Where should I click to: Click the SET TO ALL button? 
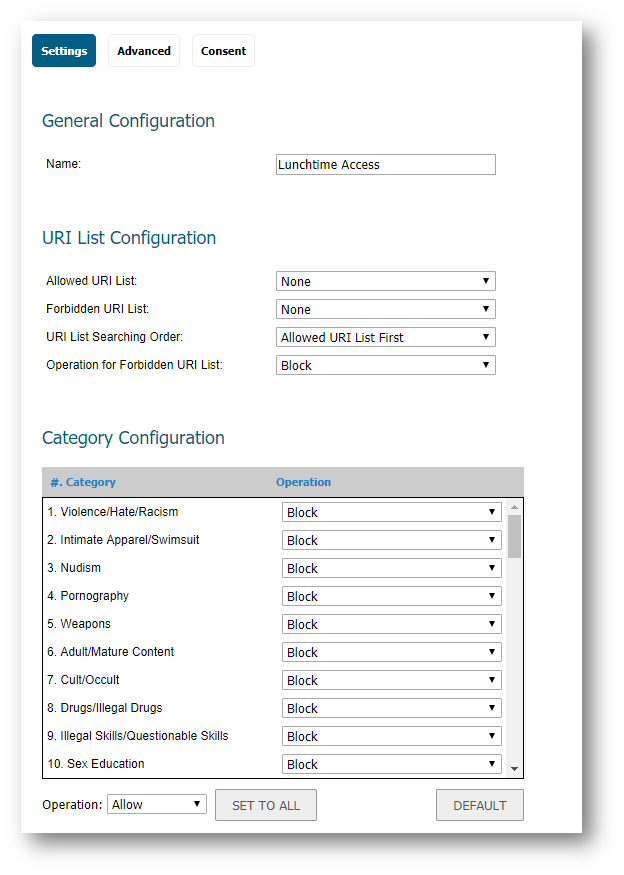tap(266, 805)
